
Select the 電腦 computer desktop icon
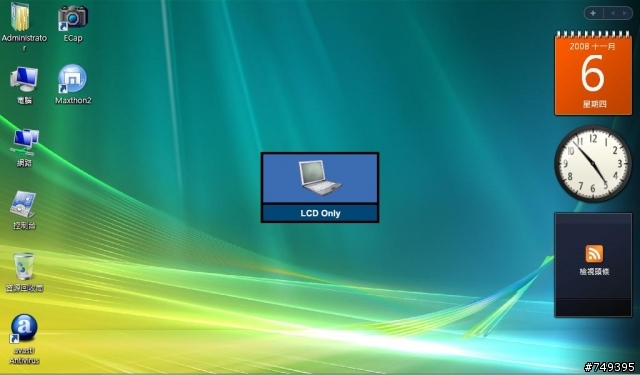(x=24, y=79)
